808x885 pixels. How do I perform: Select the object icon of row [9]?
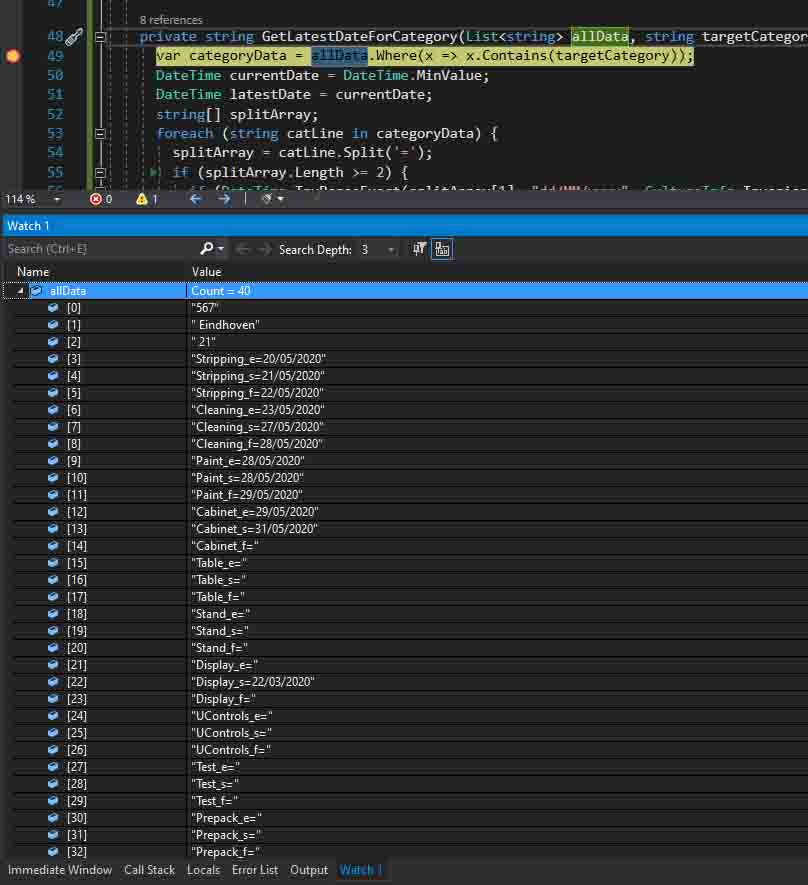53,461
